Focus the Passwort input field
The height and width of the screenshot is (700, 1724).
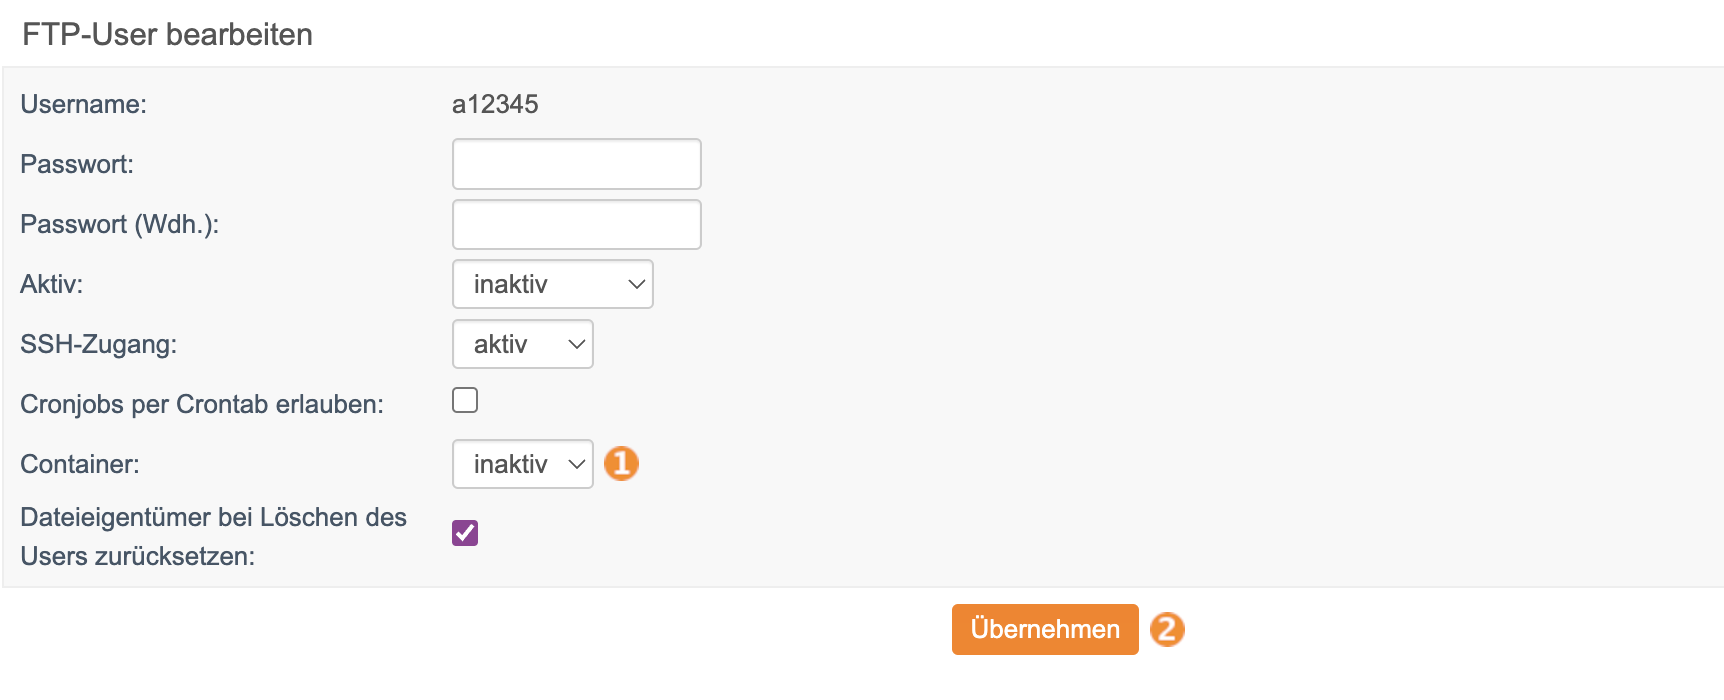pos(577,164)
